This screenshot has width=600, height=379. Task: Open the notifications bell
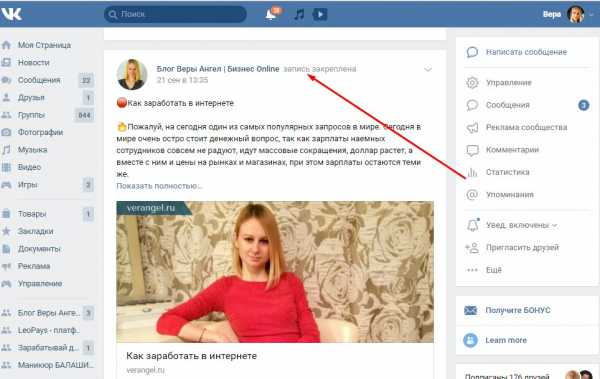[271, 15]
